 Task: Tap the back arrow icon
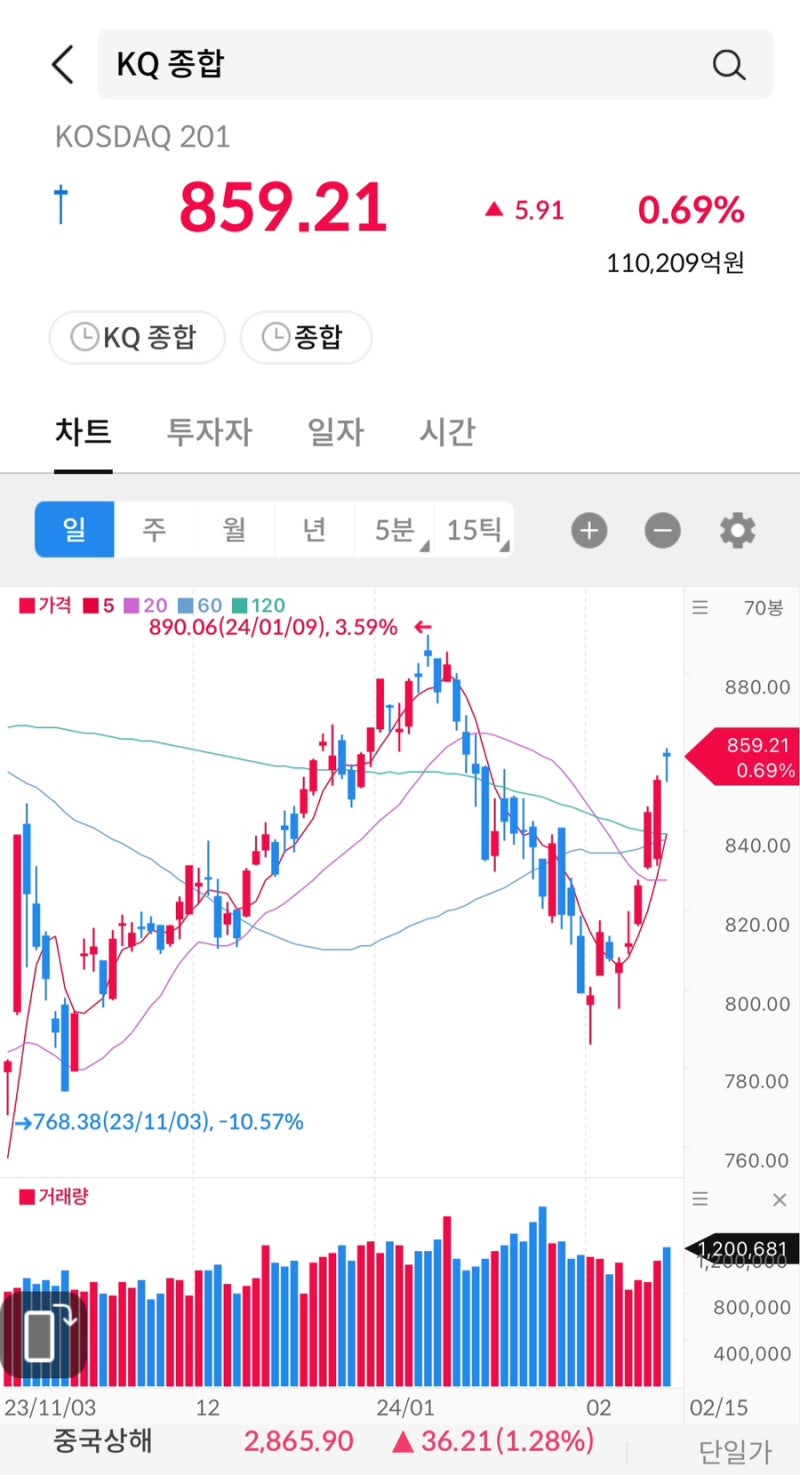[62, 65]
